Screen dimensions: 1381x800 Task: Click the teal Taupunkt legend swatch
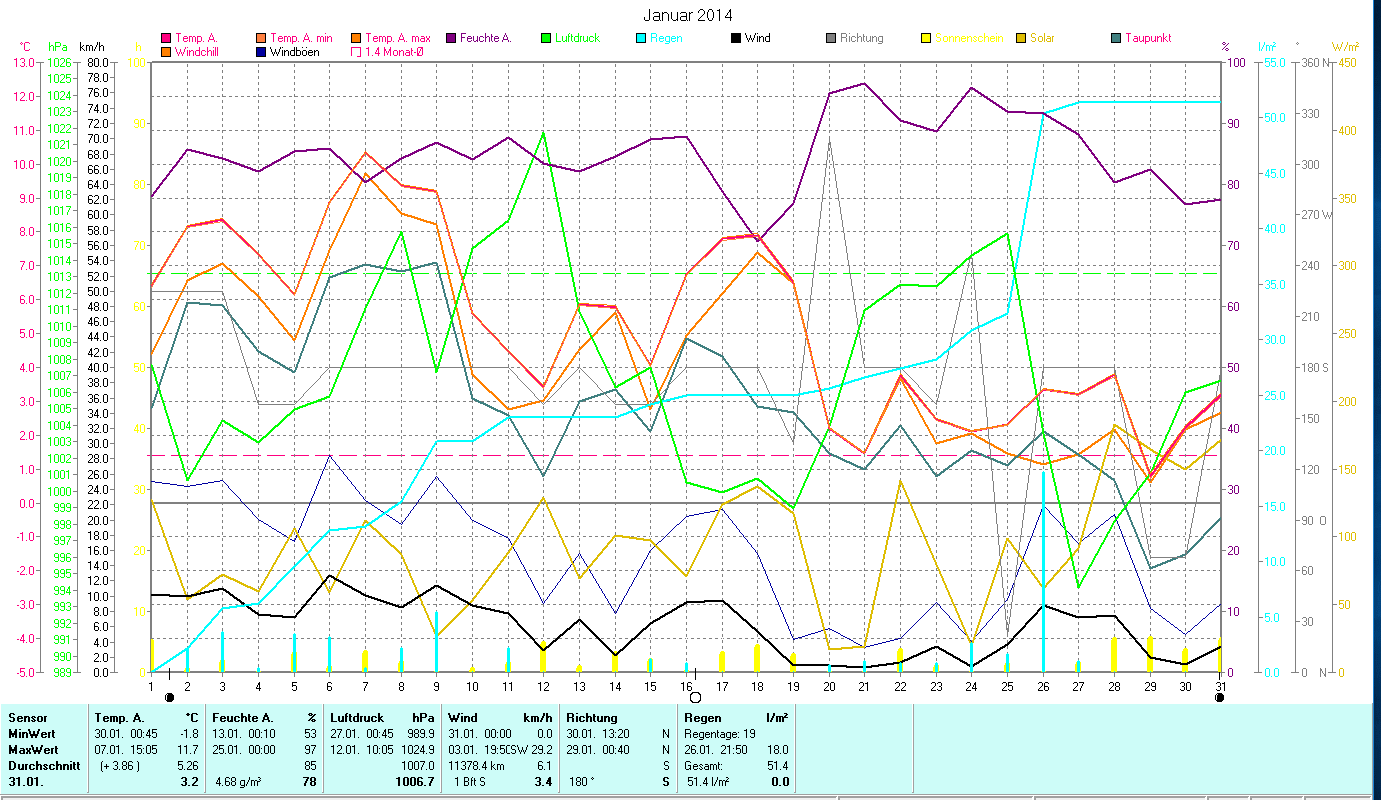click(1116, 38)
